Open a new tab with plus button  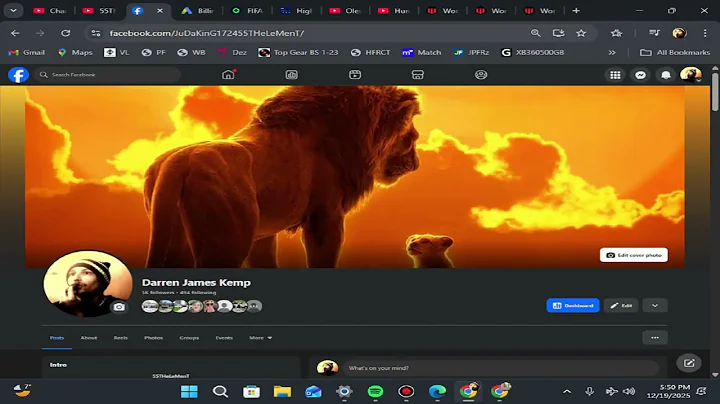(576, 11)
